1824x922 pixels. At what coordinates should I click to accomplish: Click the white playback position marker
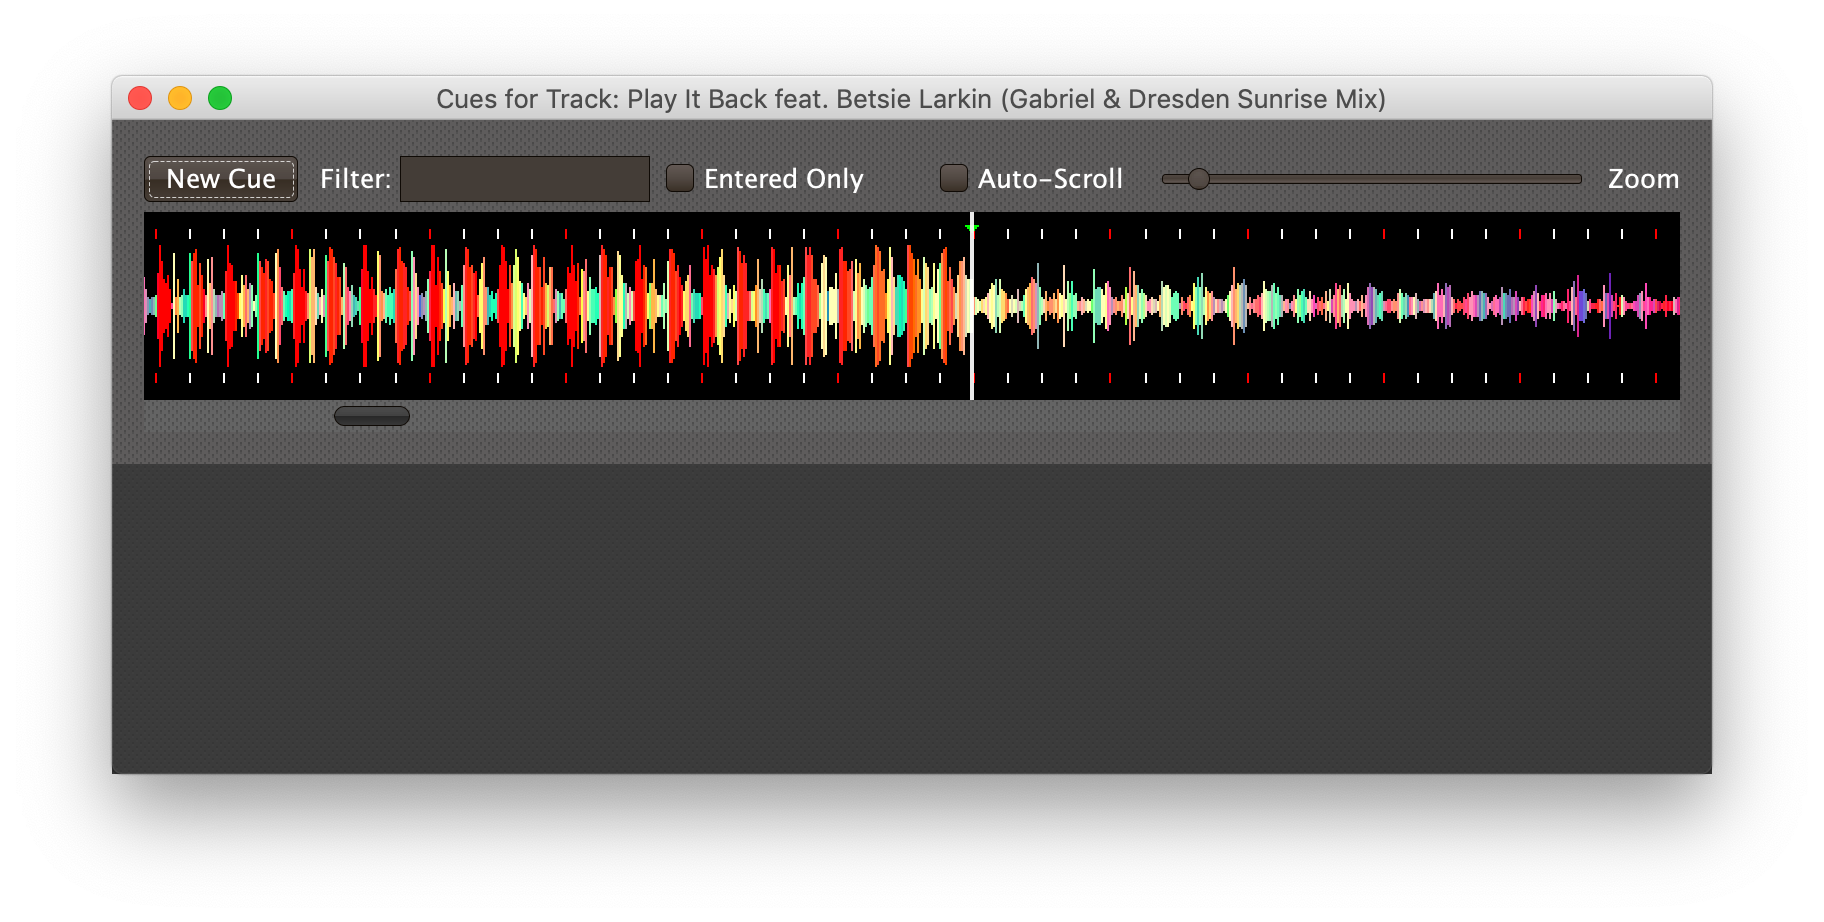coord(972,306)
